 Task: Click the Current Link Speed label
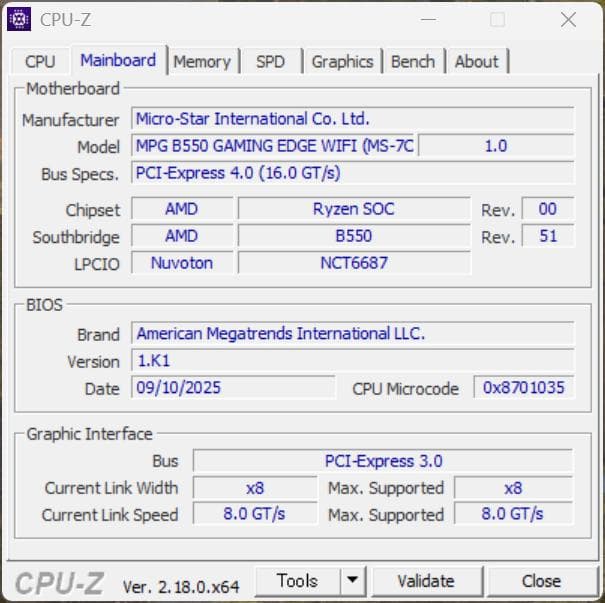[x=110, y=515]
